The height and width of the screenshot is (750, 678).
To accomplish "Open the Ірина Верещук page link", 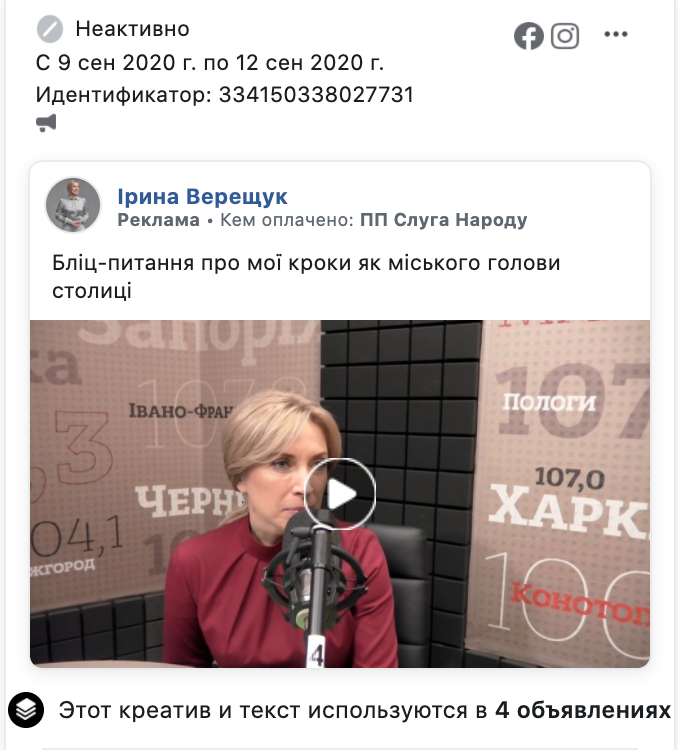I will [x=202, y=196].
